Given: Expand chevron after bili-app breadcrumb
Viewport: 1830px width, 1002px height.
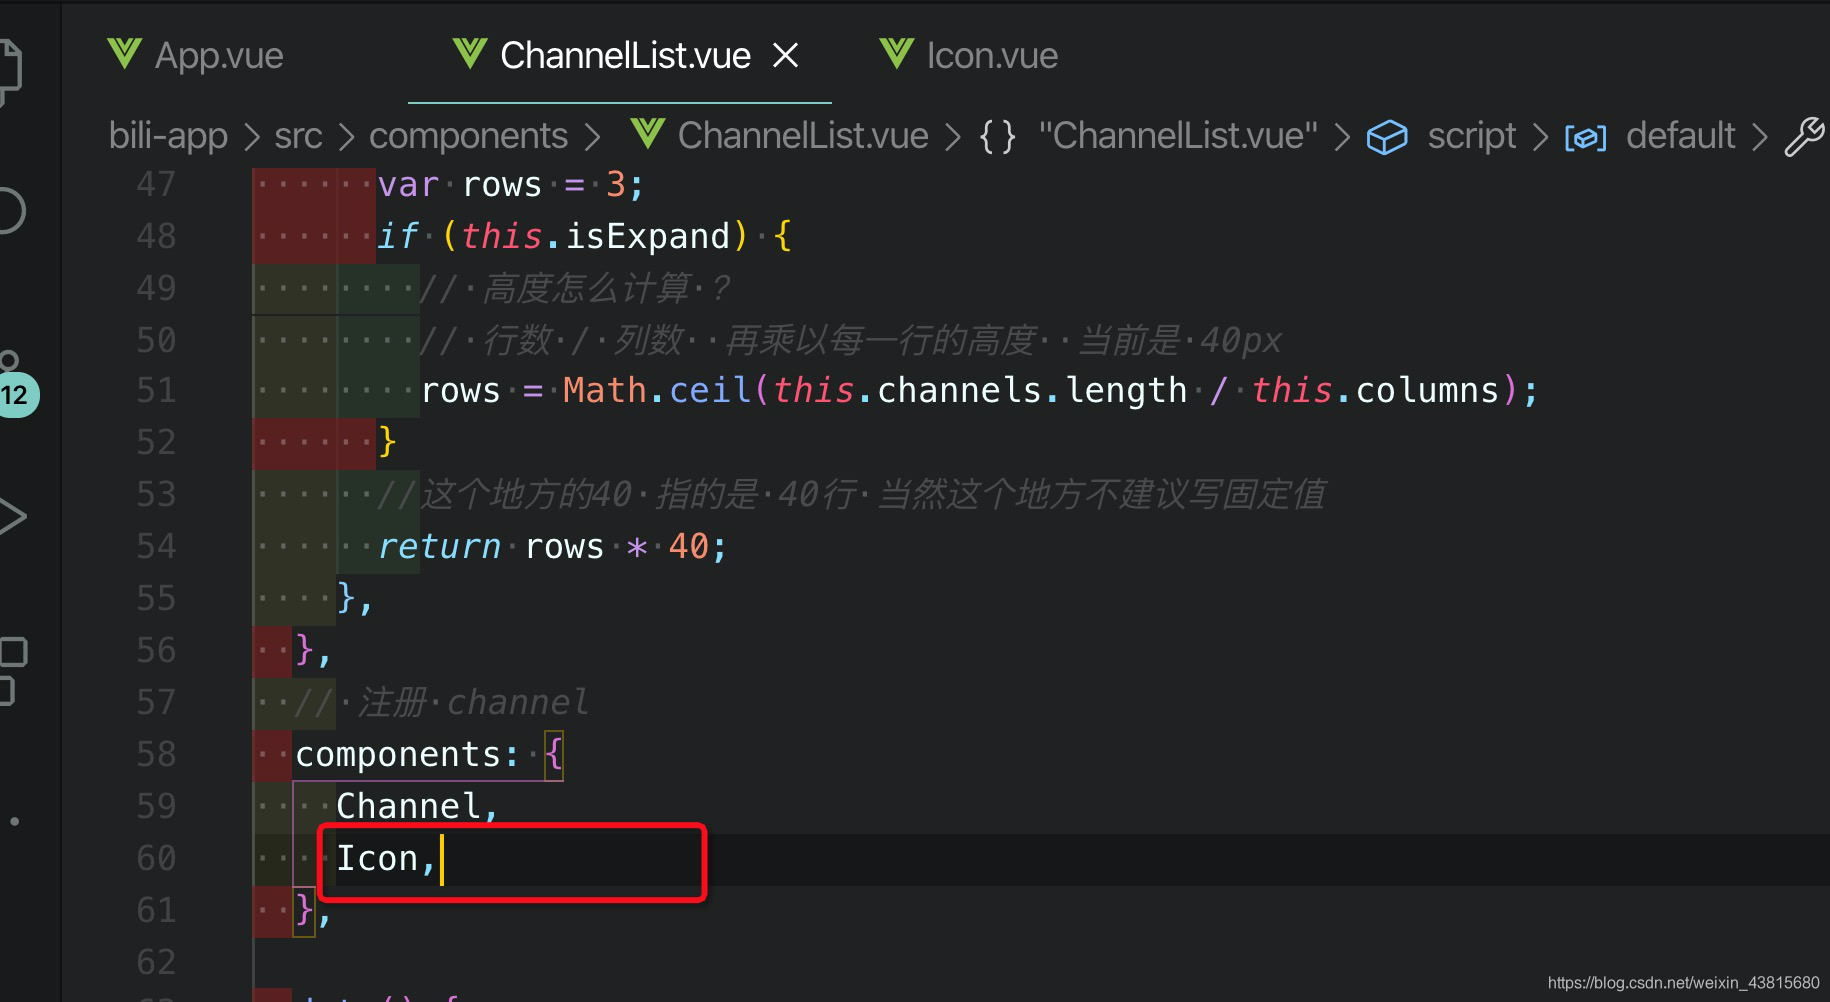Looking at the screenshot, I should coord(251,137).
